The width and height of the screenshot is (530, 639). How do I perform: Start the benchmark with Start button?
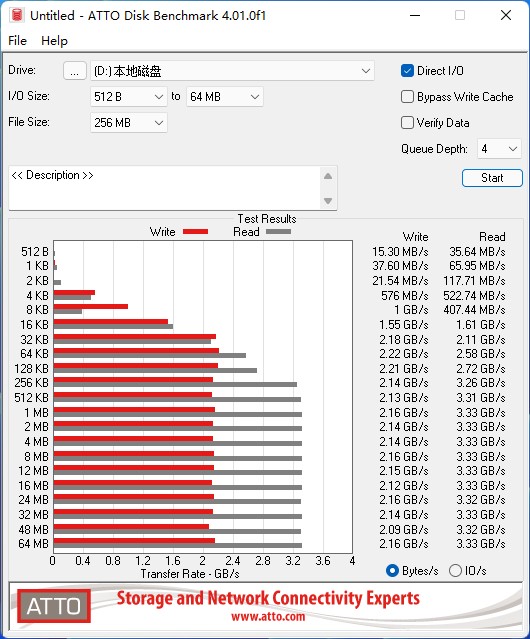[x=492, y=178]
